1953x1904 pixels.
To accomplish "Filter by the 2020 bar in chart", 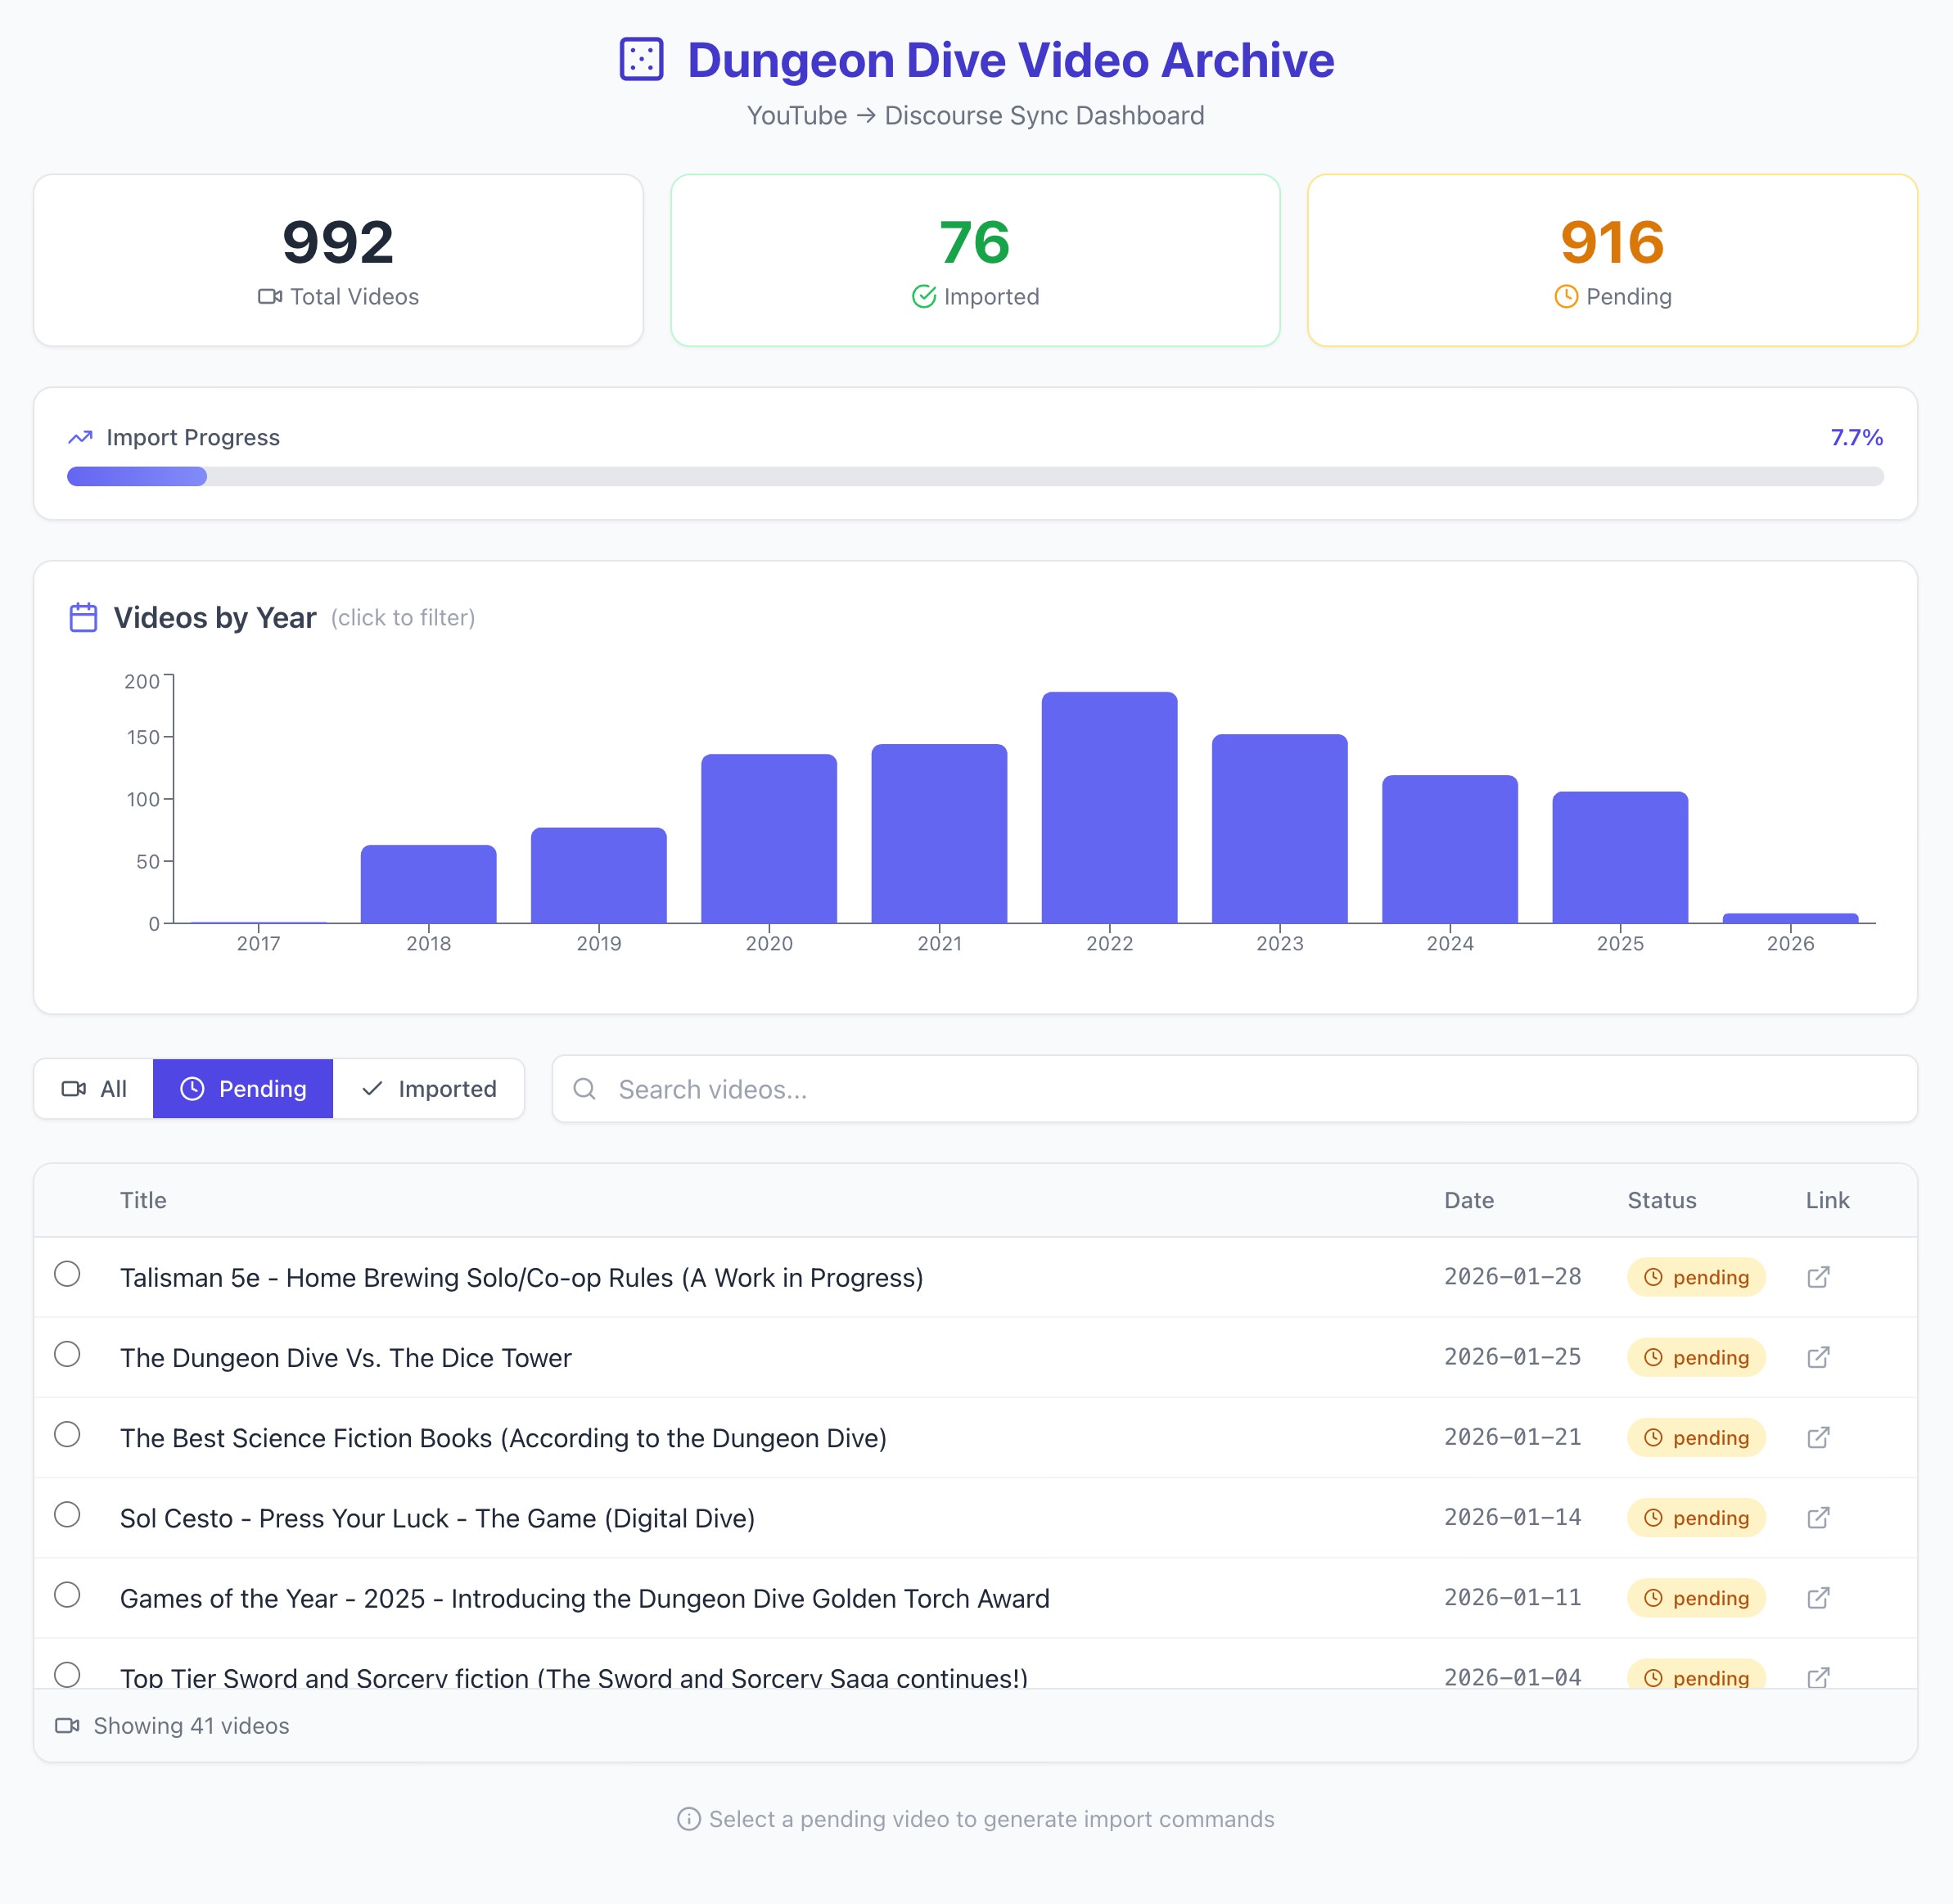I will (768, 838).
